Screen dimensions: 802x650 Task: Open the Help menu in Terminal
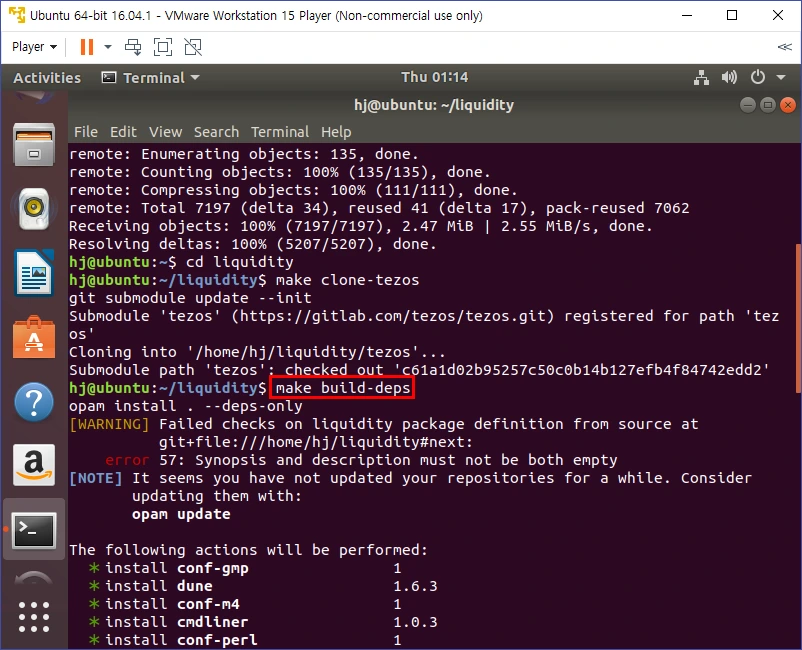(336, 132)
